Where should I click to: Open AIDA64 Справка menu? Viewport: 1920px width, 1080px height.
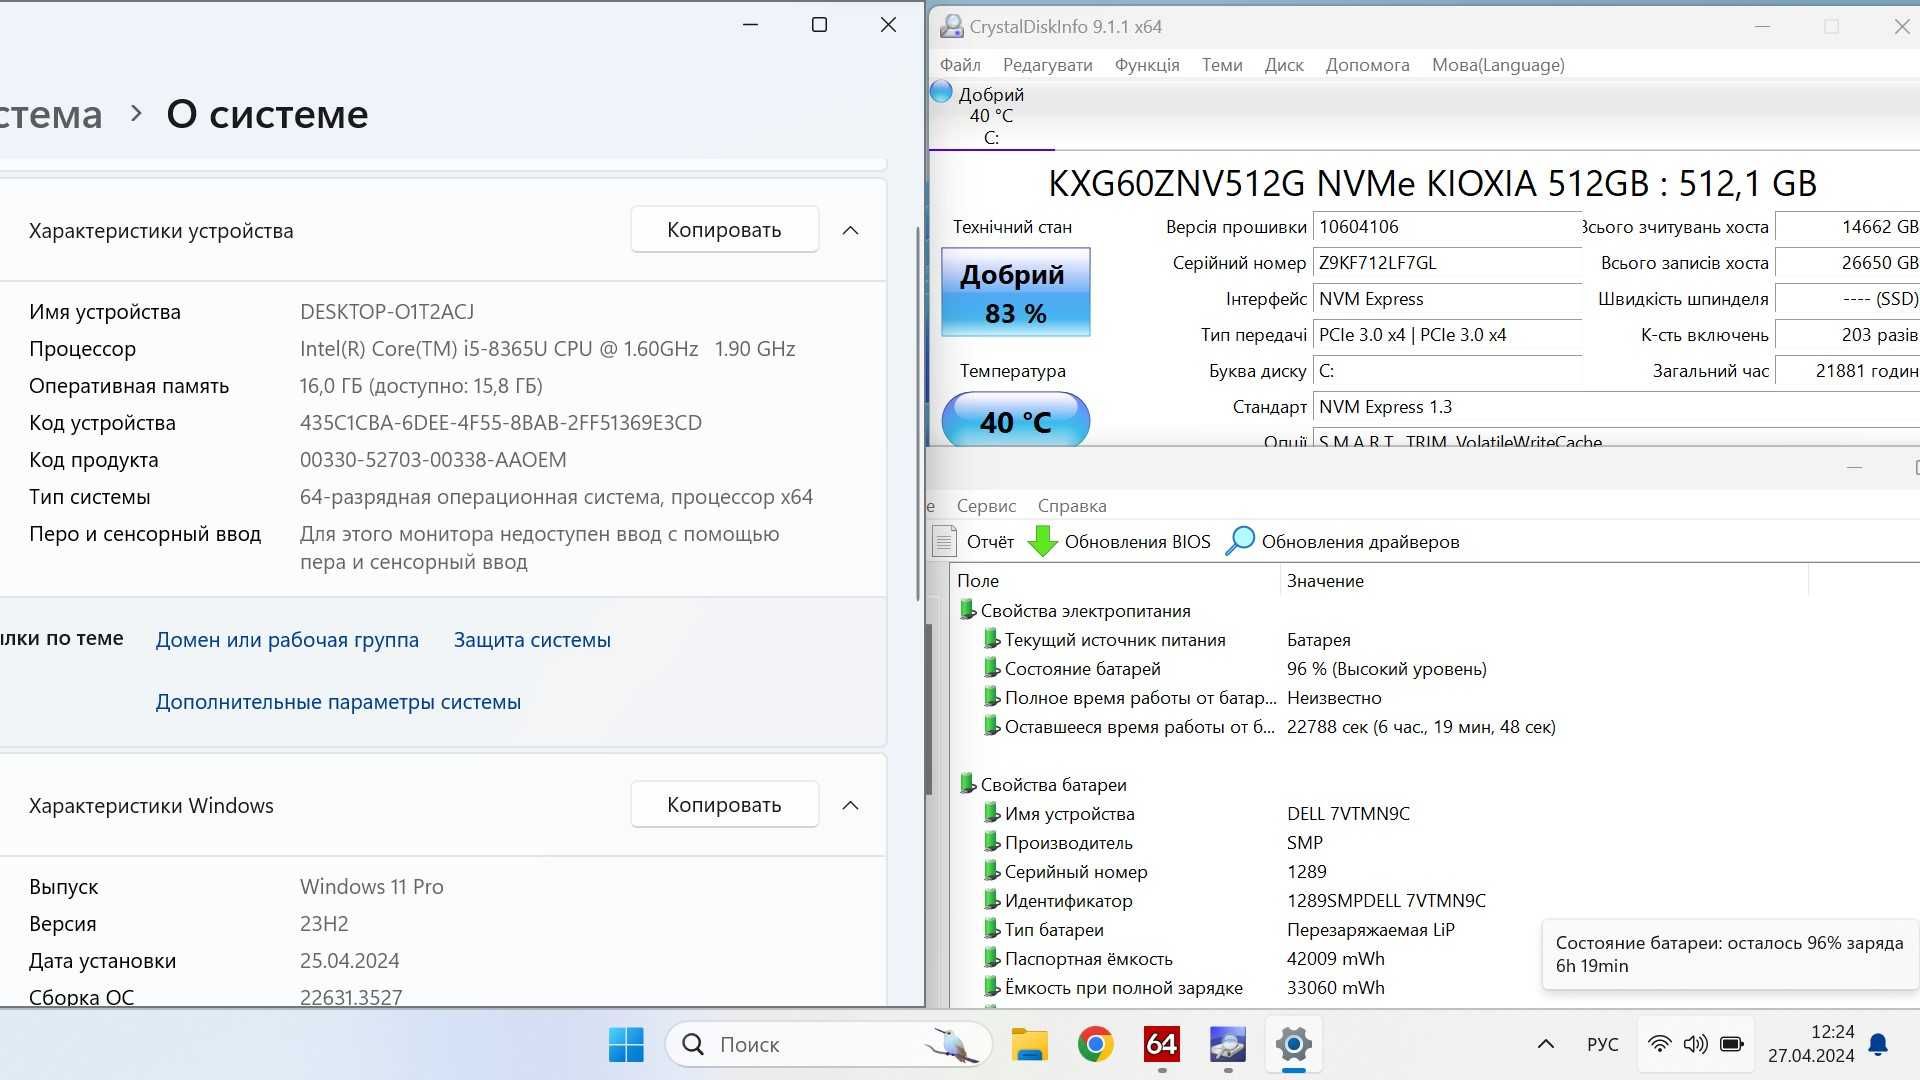1072,506
